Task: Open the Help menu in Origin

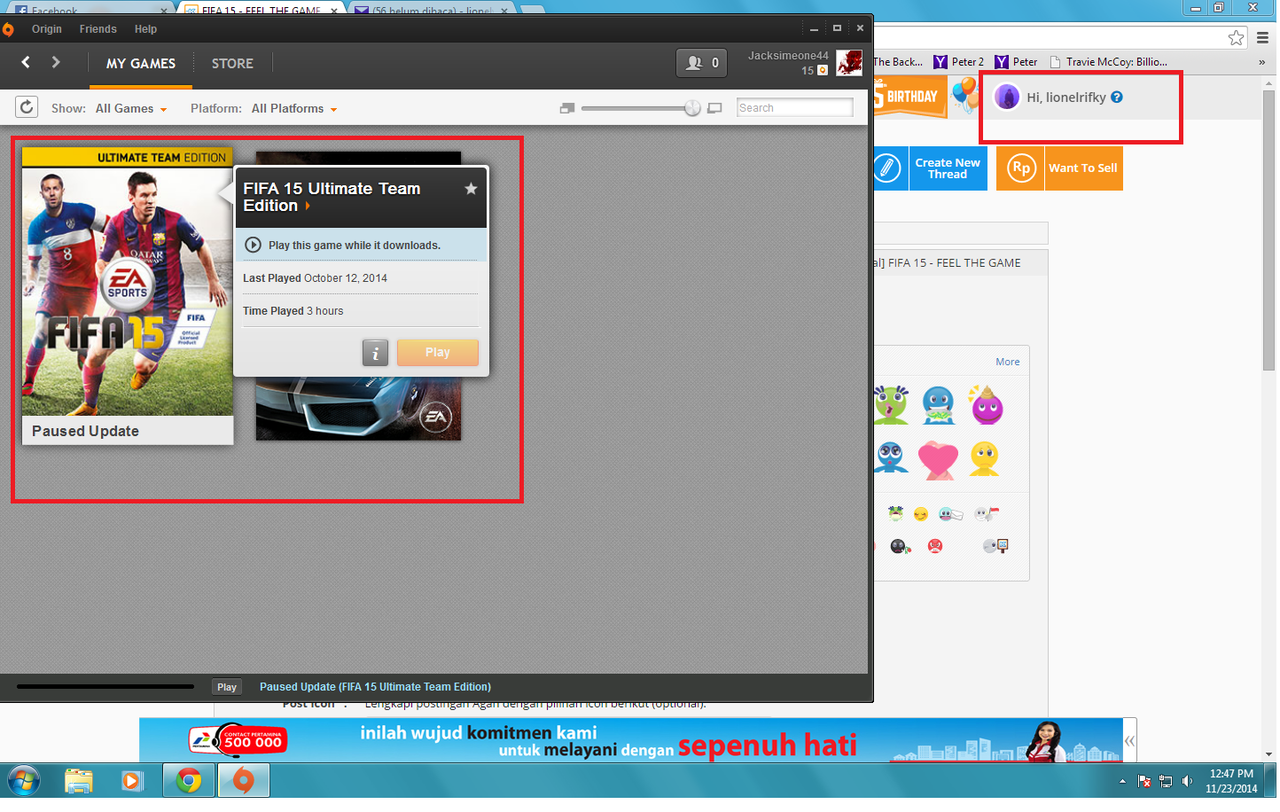Action: 146,29
